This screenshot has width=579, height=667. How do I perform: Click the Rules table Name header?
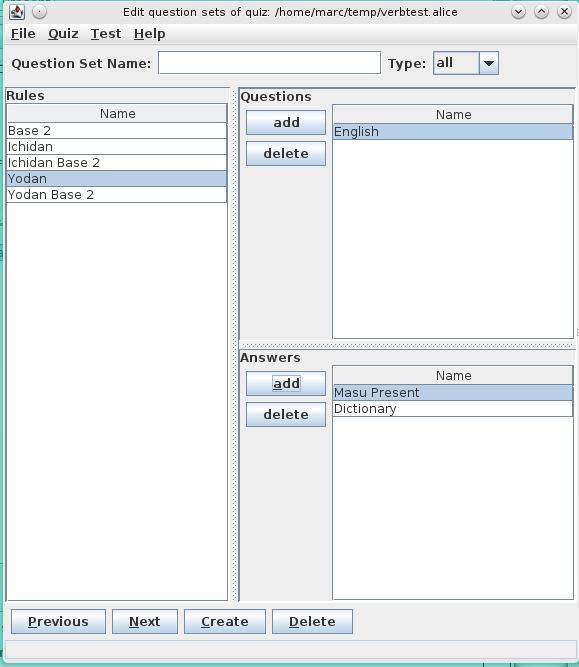coord(117,114)
